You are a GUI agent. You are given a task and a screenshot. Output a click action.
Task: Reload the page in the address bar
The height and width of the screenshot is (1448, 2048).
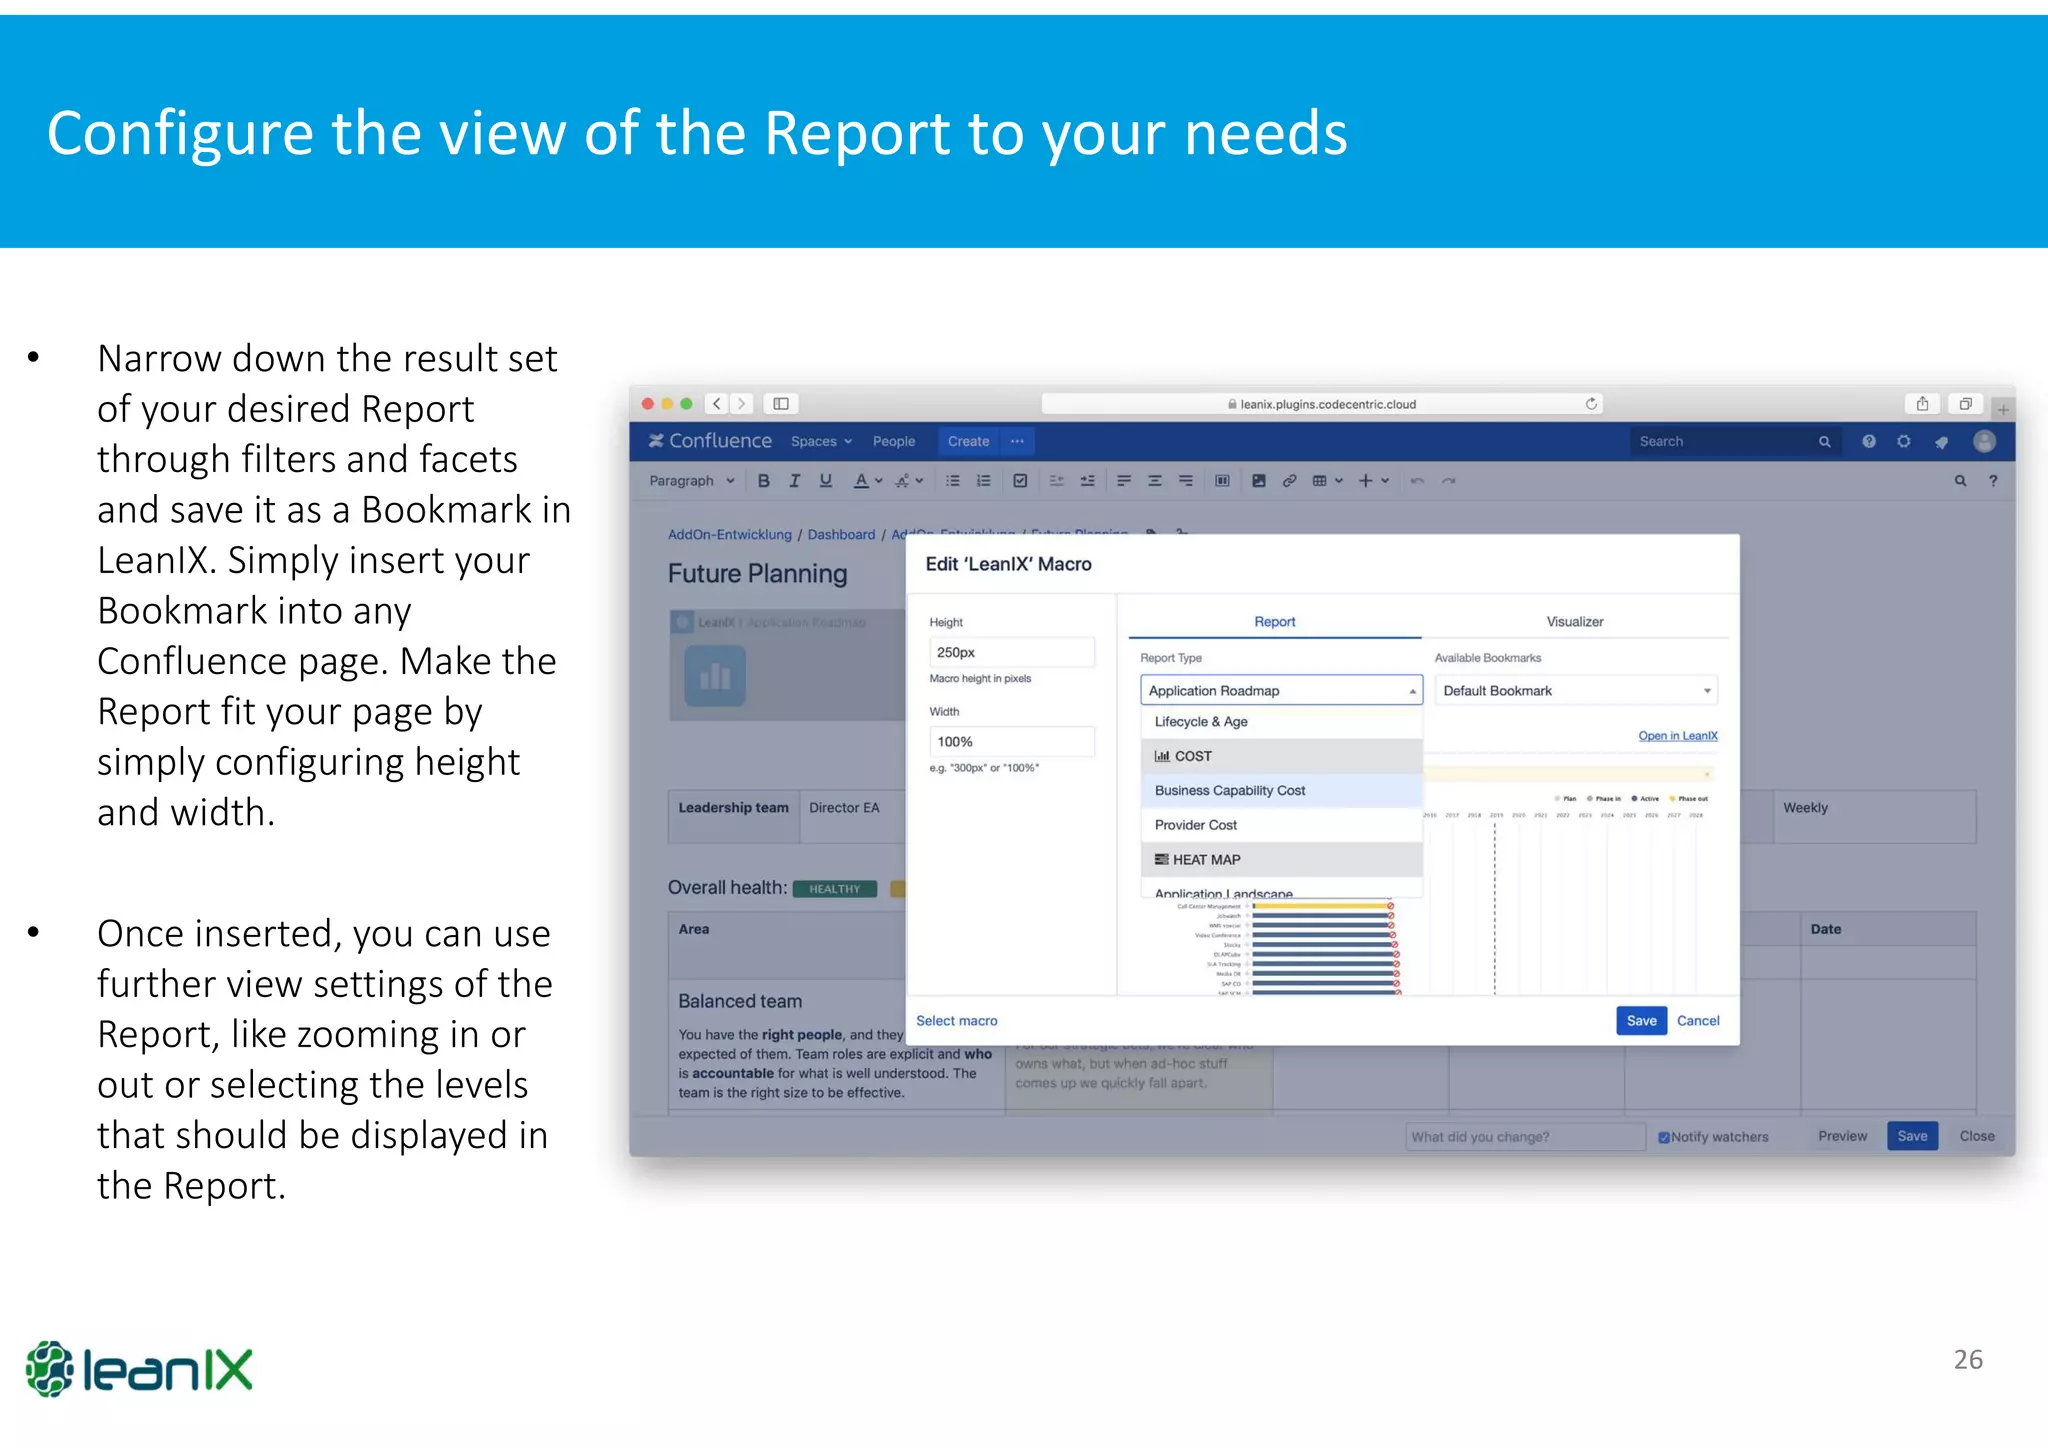1591,404
